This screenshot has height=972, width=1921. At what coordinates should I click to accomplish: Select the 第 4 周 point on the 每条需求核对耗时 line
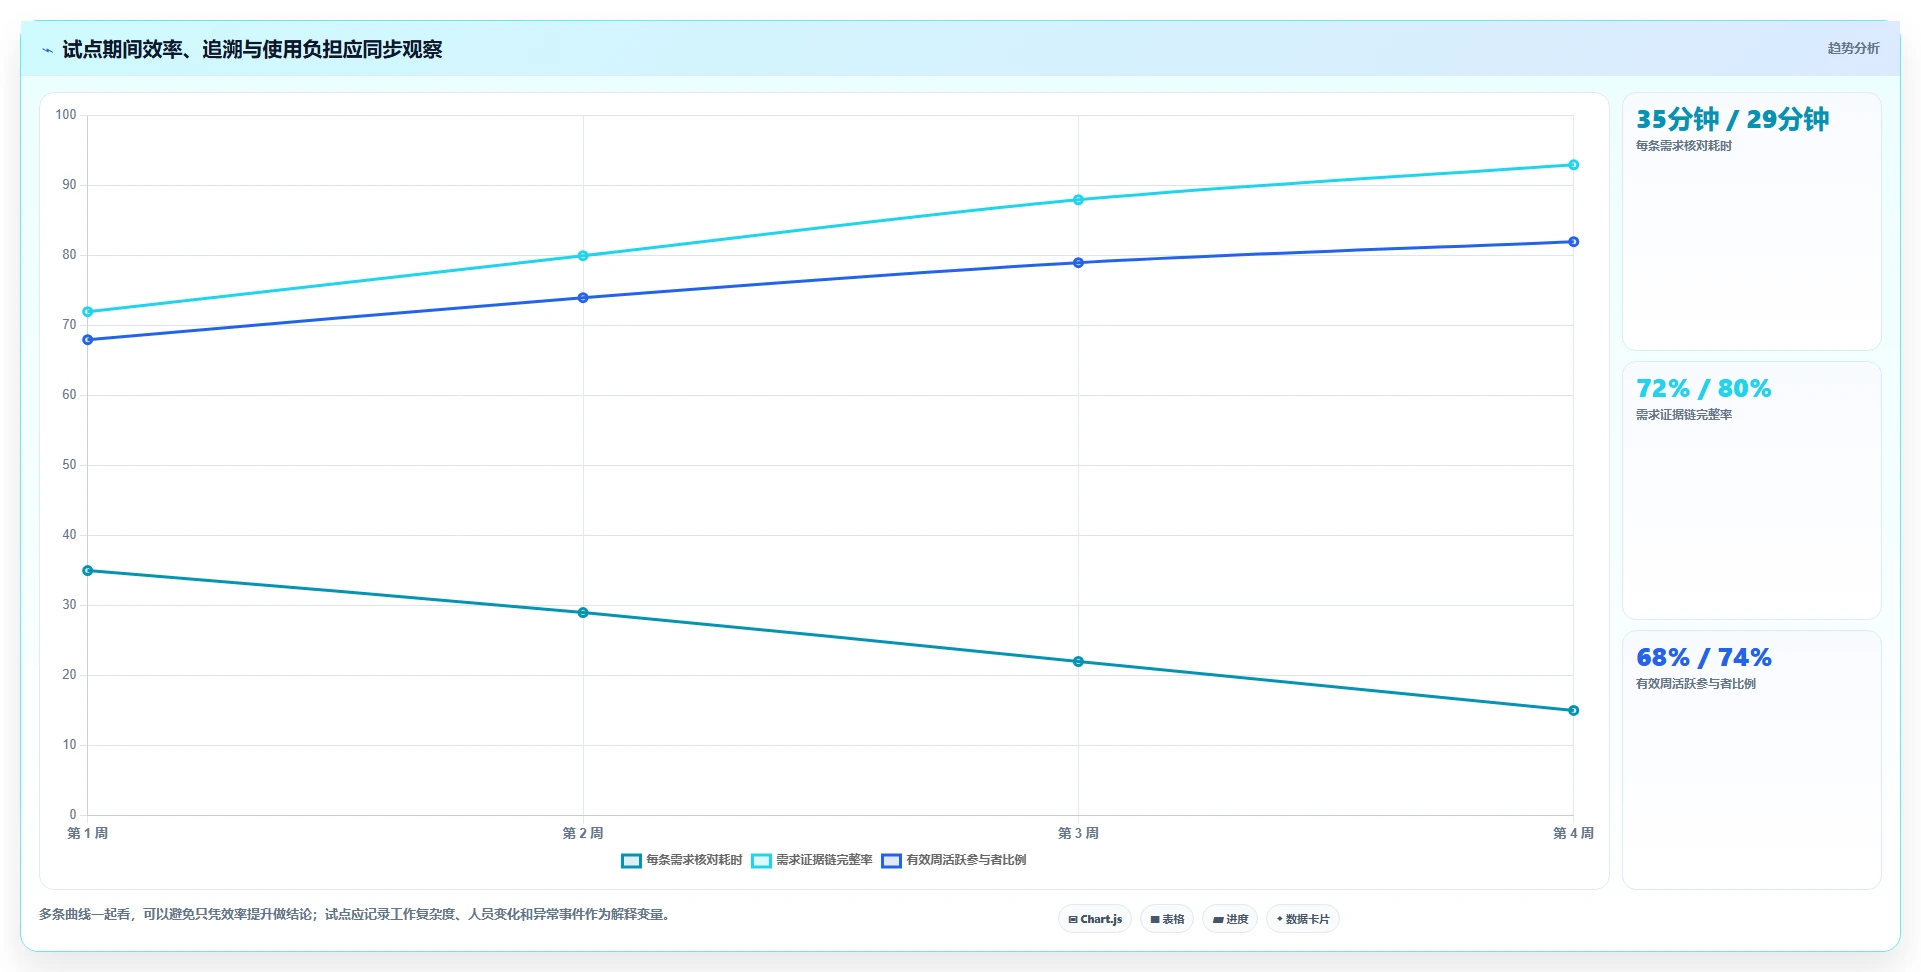(1573, 711)
